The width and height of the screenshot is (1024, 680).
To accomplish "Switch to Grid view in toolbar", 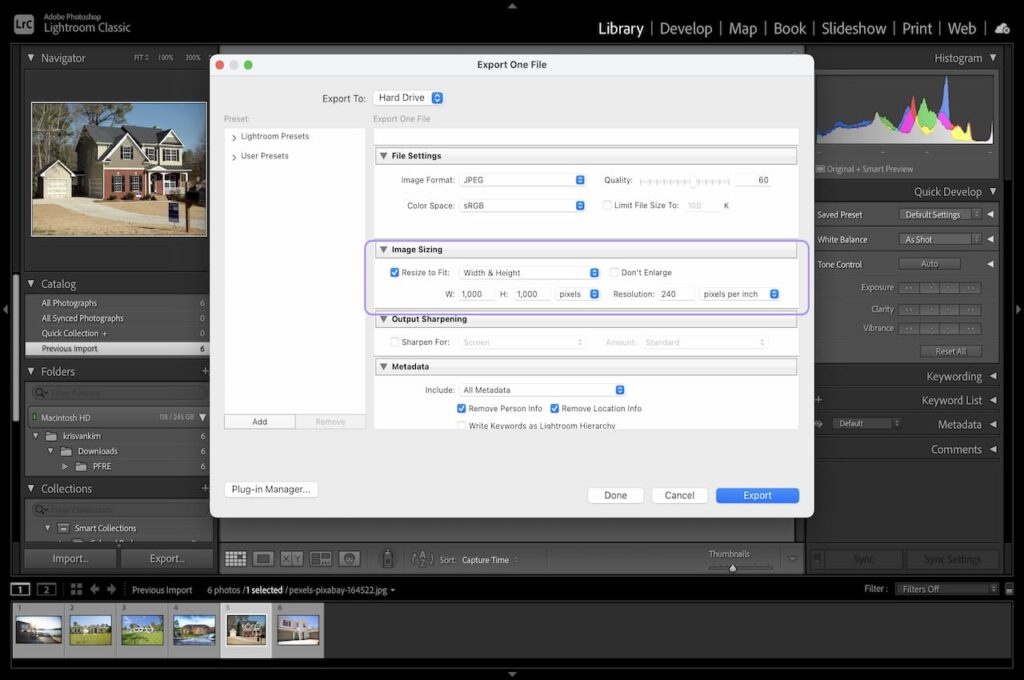I will coord(235,559).
